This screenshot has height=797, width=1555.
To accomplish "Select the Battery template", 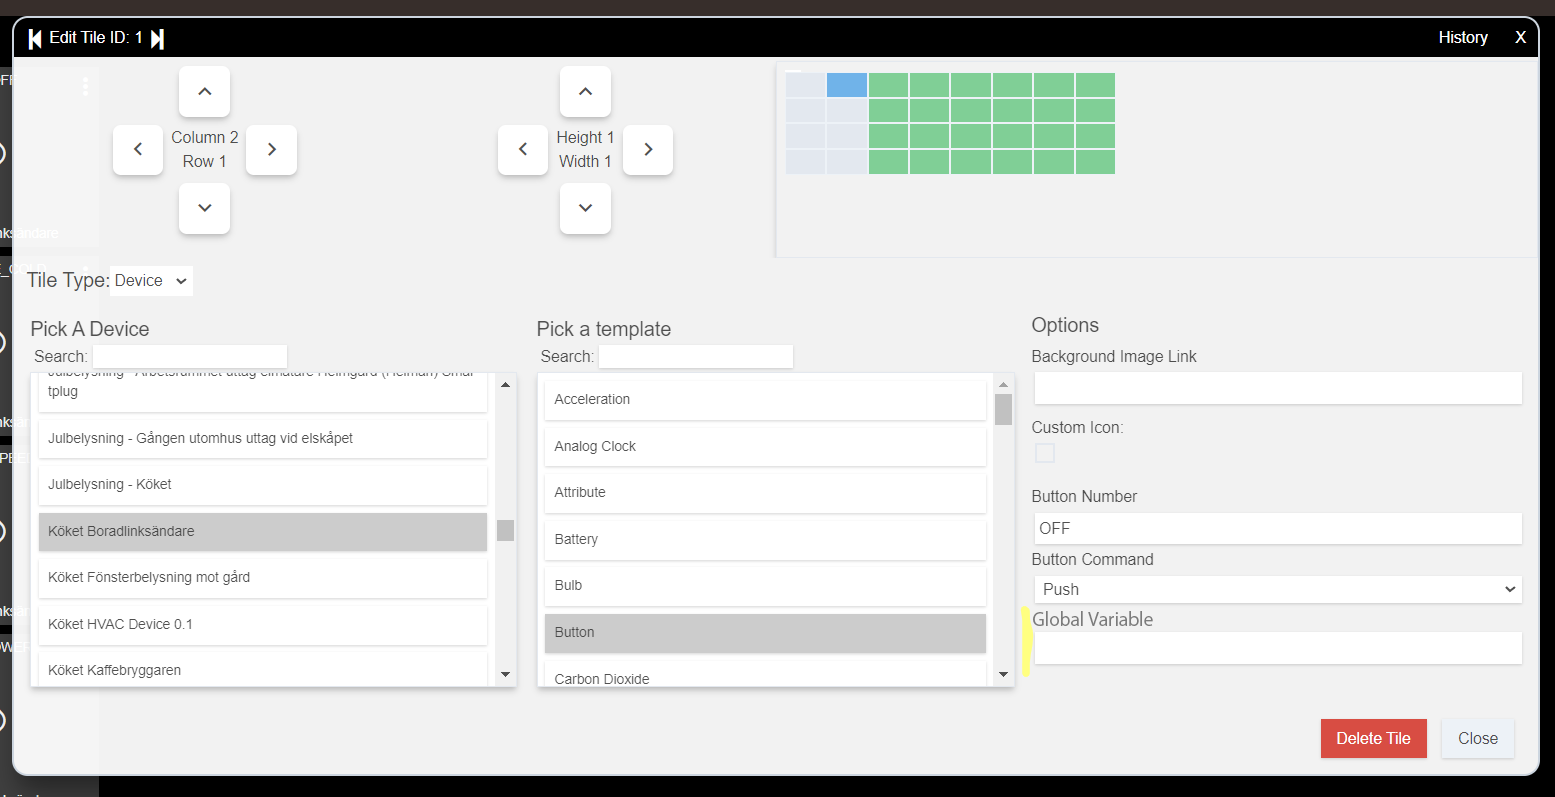I will pyautogui.click(x=763, y=538).
